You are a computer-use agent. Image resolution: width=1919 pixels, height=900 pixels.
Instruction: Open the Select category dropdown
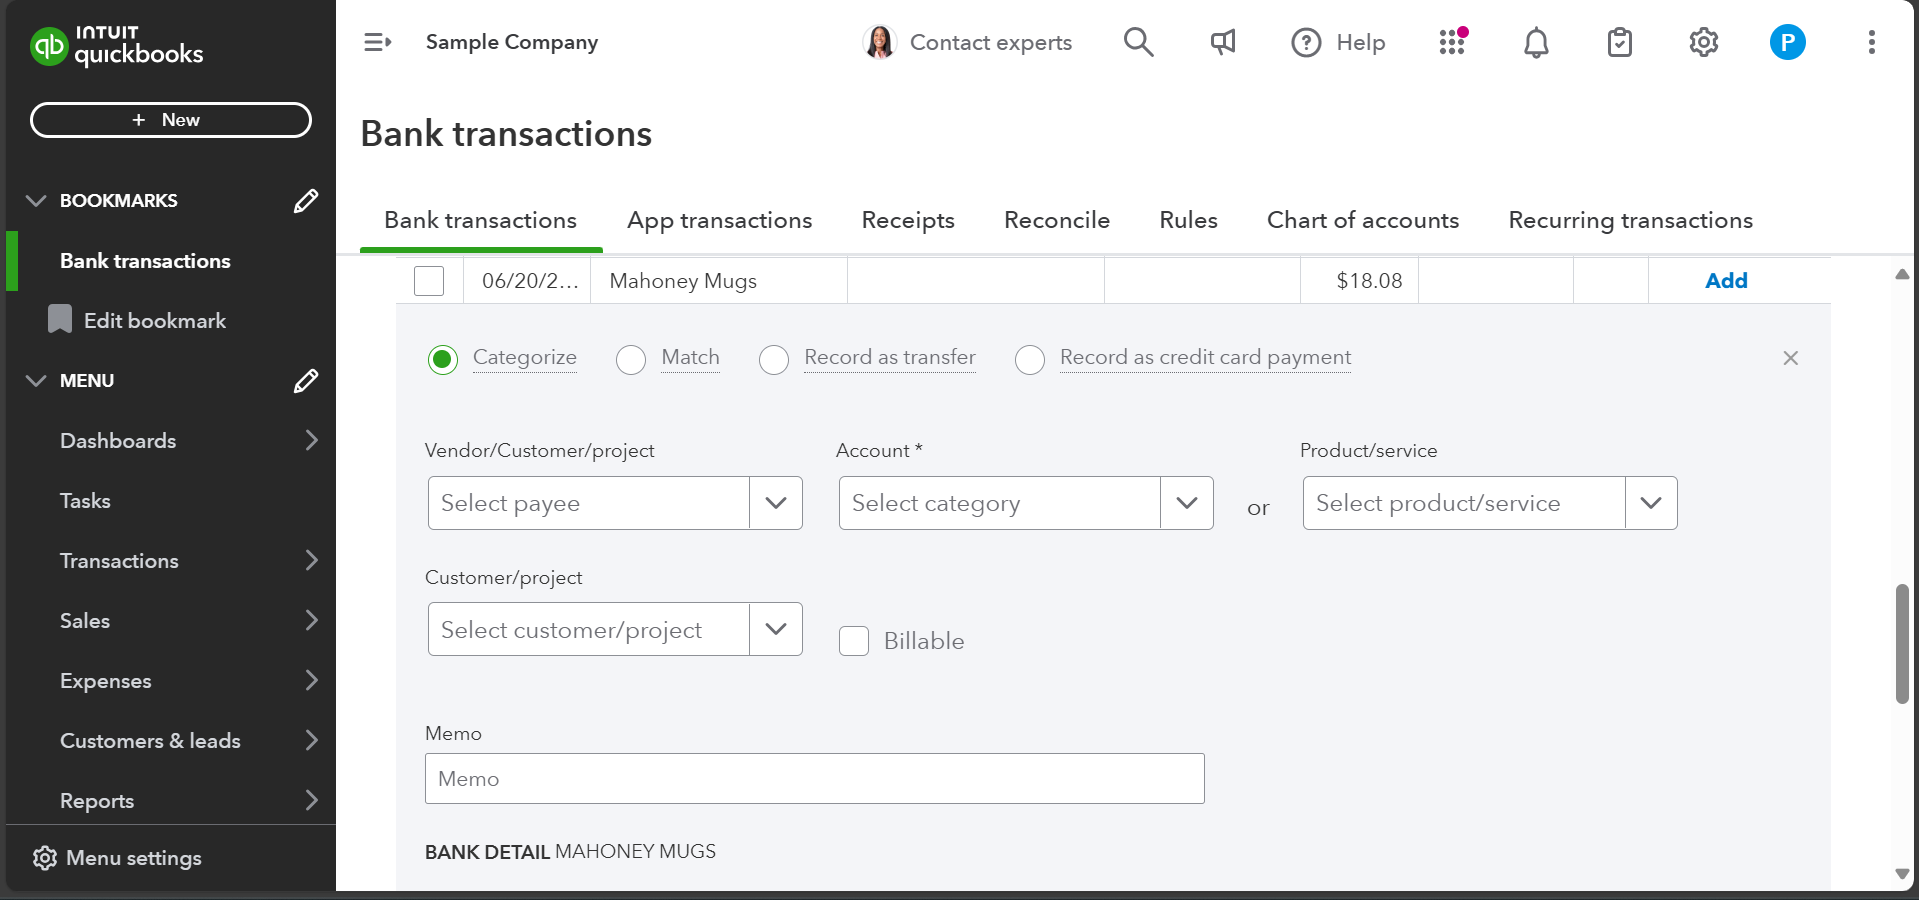(x=1186, y=503)
